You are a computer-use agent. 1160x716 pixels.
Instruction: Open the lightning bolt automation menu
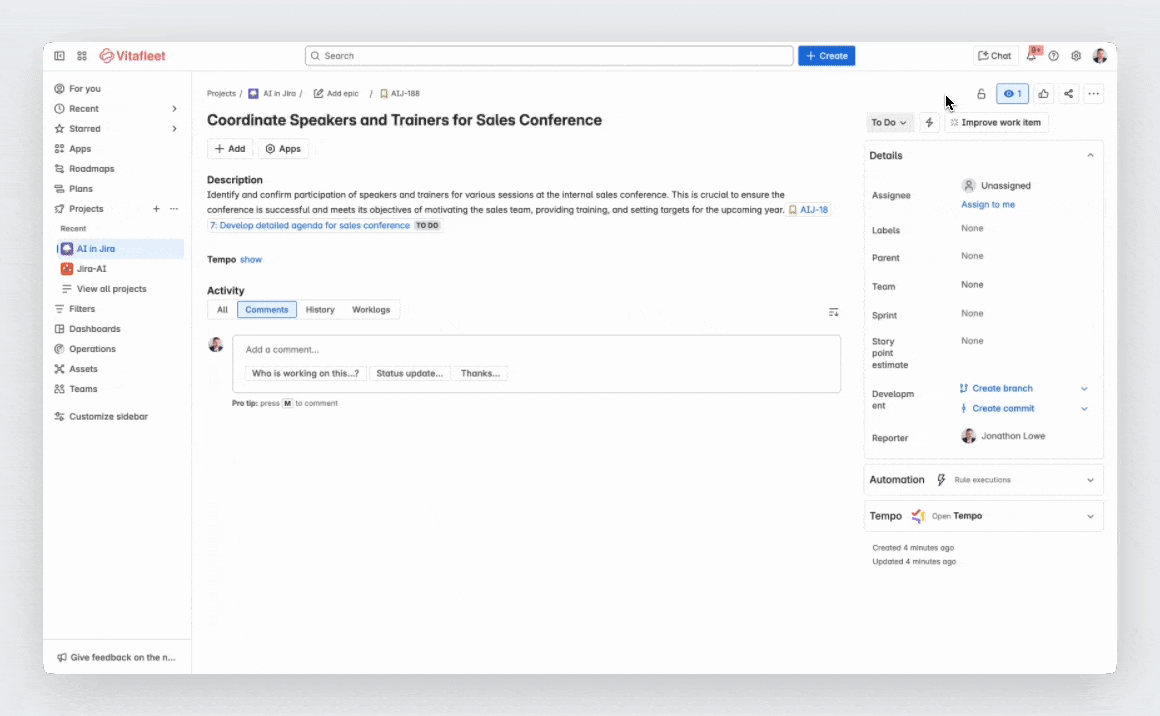click(x=929, y=123)
